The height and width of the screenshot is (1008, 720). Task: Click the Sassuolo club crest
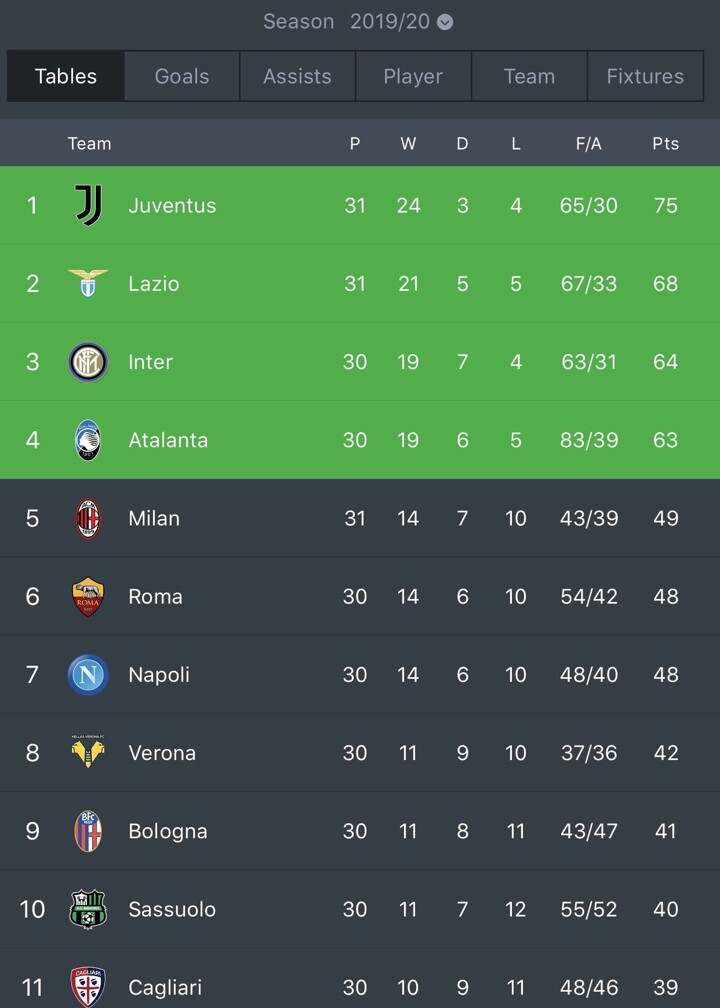[x=88, y=909]
